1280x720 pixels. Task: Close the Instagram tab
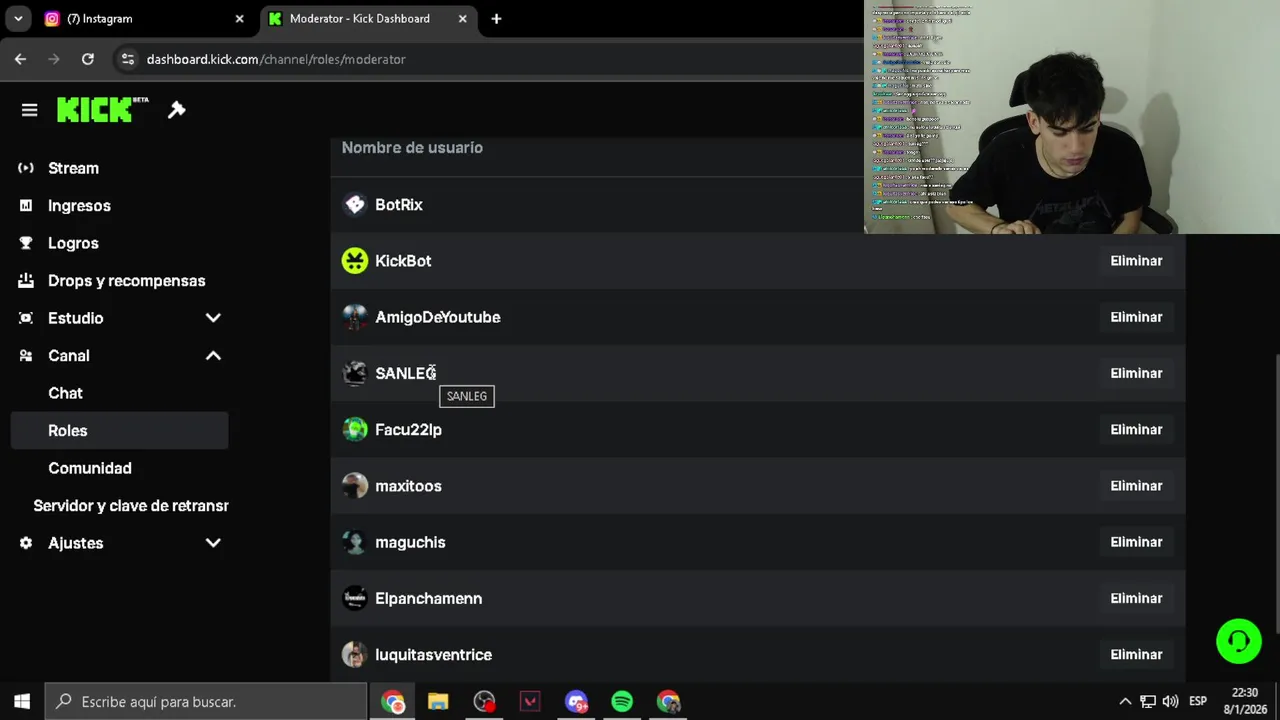239,19
